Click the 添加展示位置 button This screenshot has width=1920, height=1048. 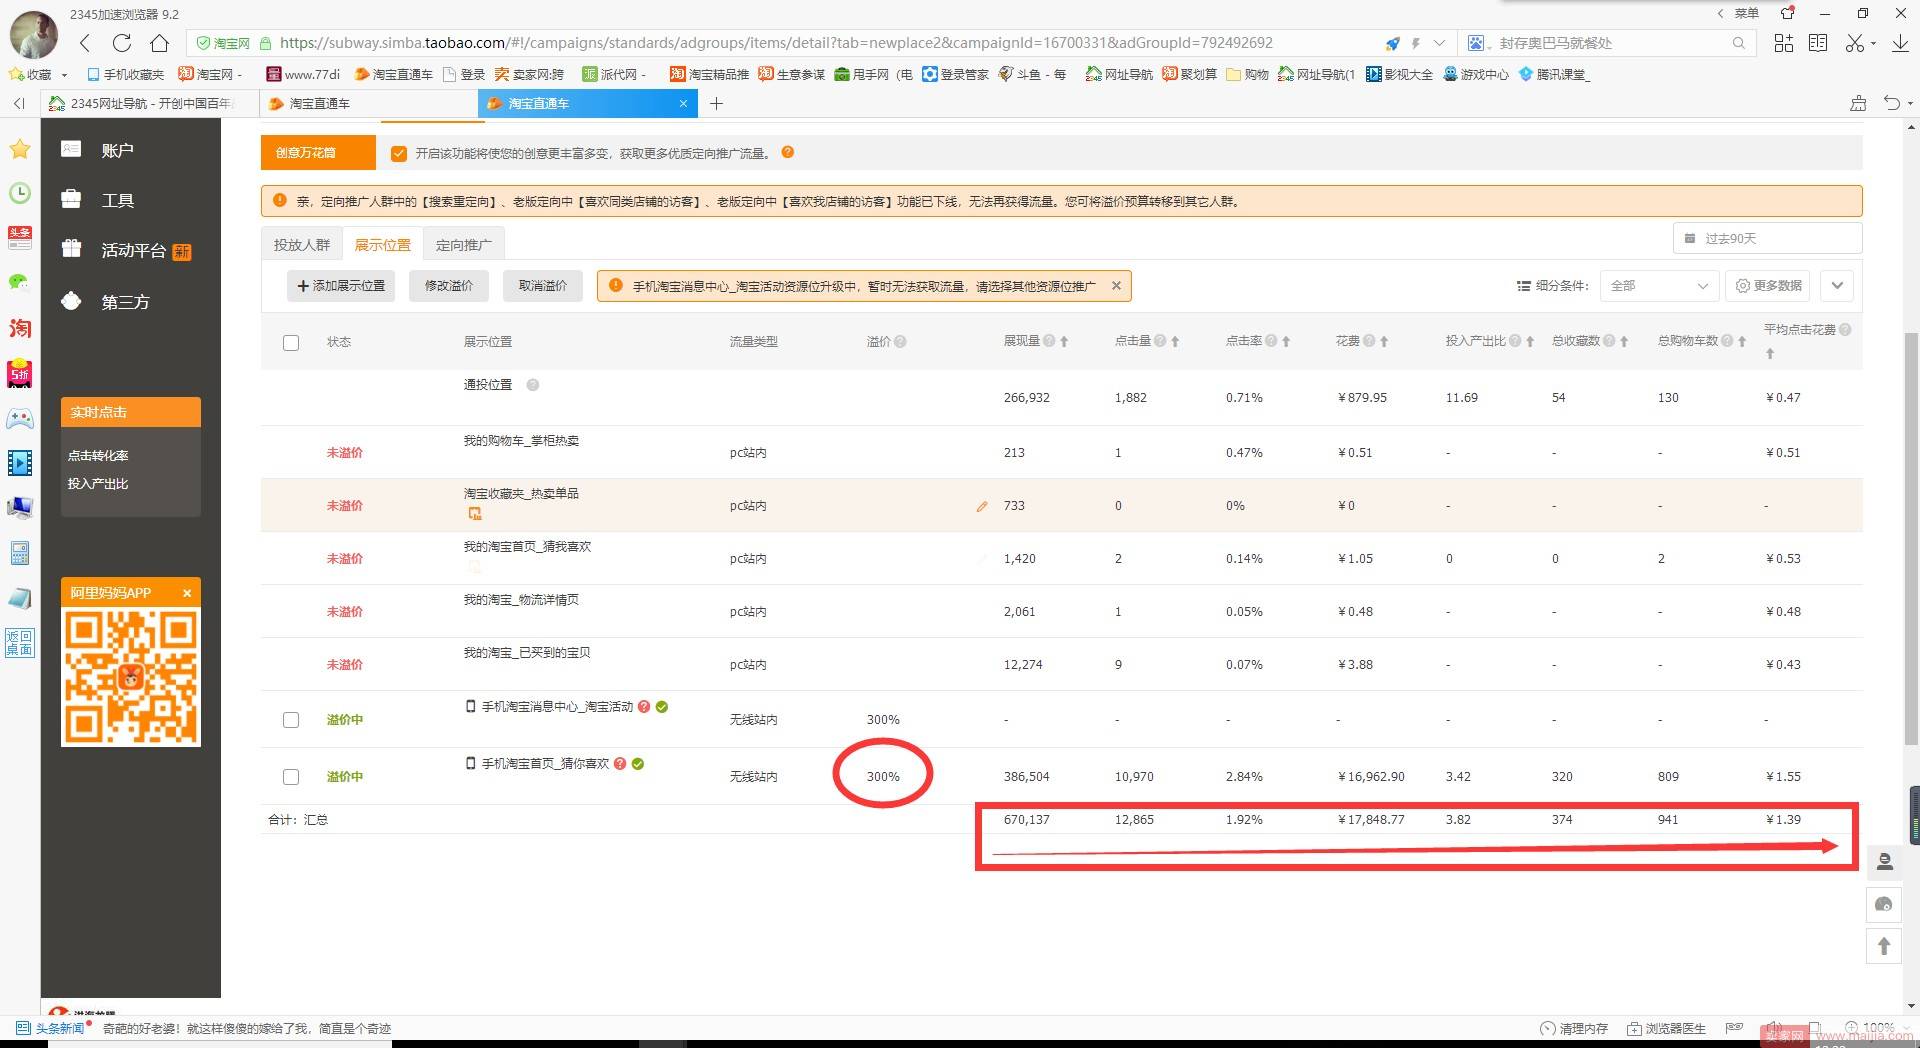coord(341,286)
